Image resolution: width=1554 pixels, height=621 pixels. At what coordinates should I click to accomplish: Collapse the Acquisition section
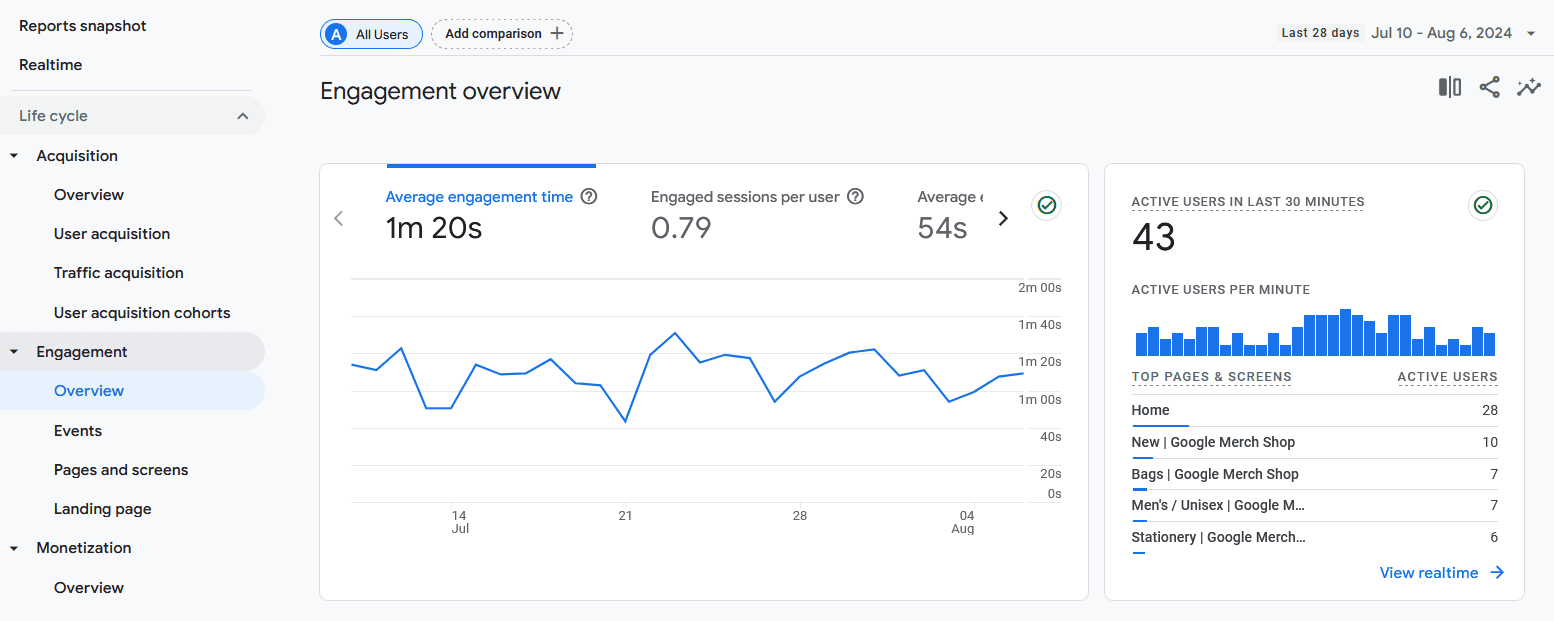click(x=14, y=155)
